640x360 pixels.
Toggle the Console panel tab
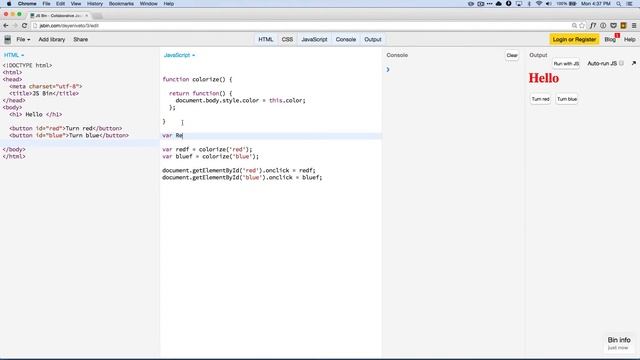[x=346, y=40]
